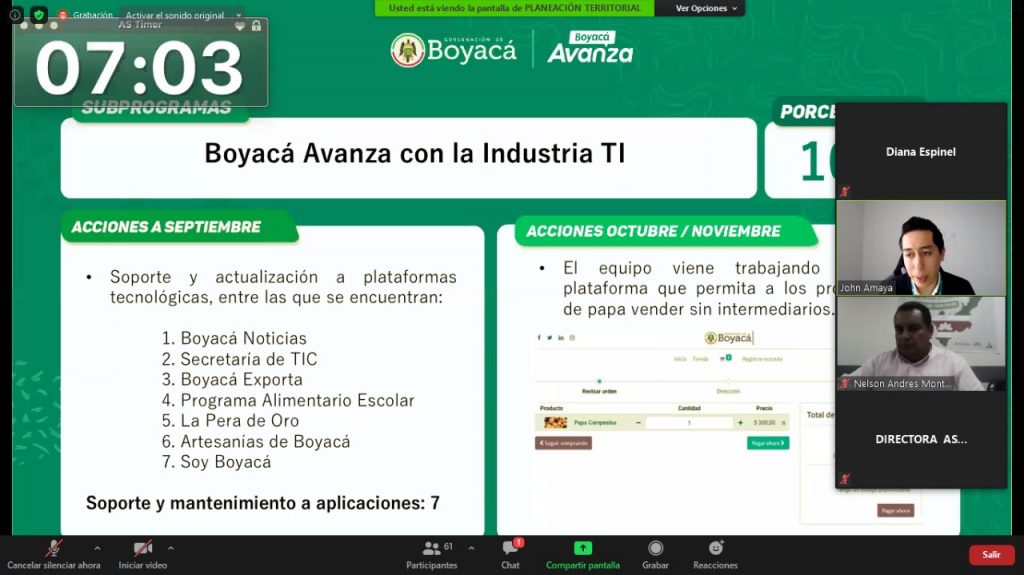The width and height of the screenshot is (1024, 575).
Task: Expand audio options arrow beside microphone
Action: point(97,548)
